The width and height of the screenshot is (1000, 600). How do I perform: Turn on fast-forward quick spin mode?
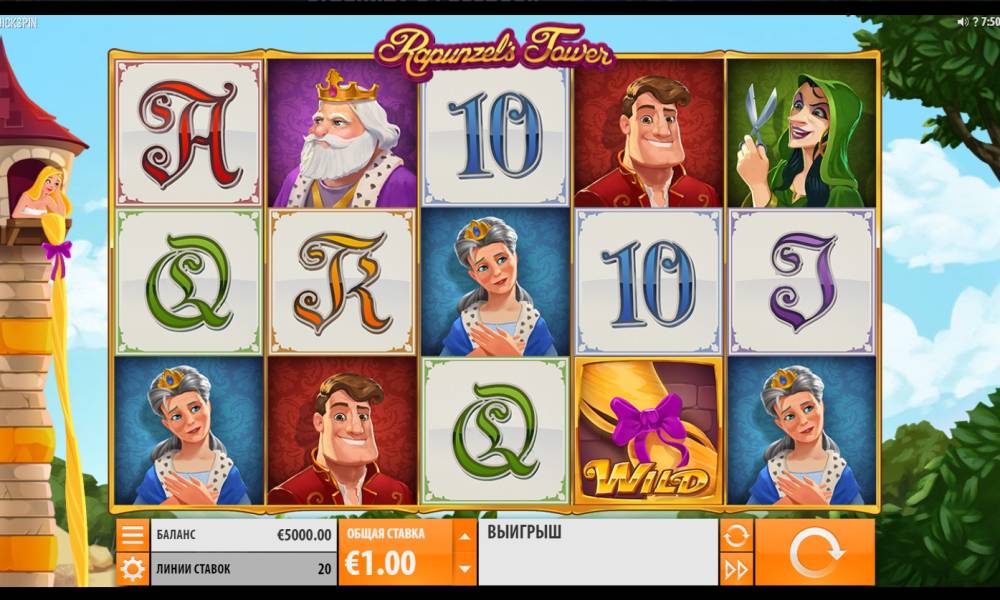[736, 569]
